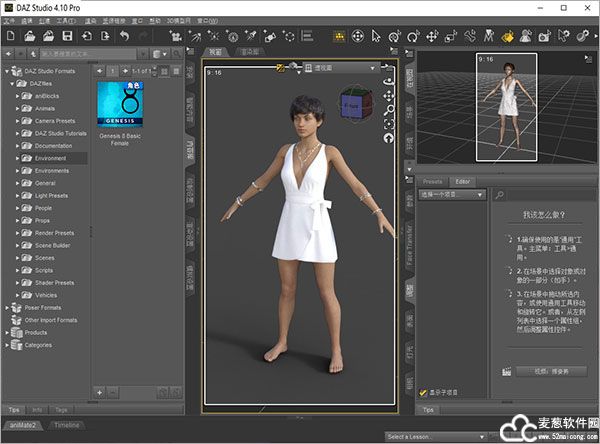Viewport: 600px width, 444px height.
Task: Click the frame/zoom magnifier icon in viewport controls
Action: click(388, 110)
